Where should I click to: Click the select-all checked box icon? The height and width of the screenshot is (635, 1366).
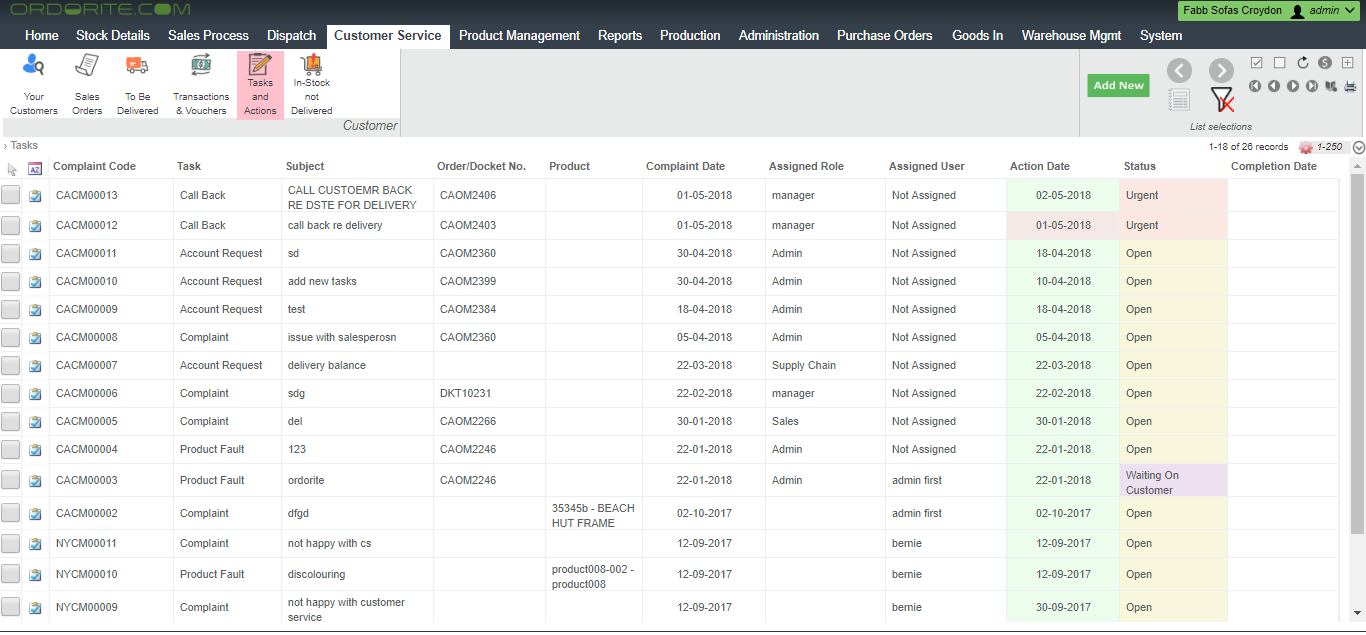coord(1257,63)
